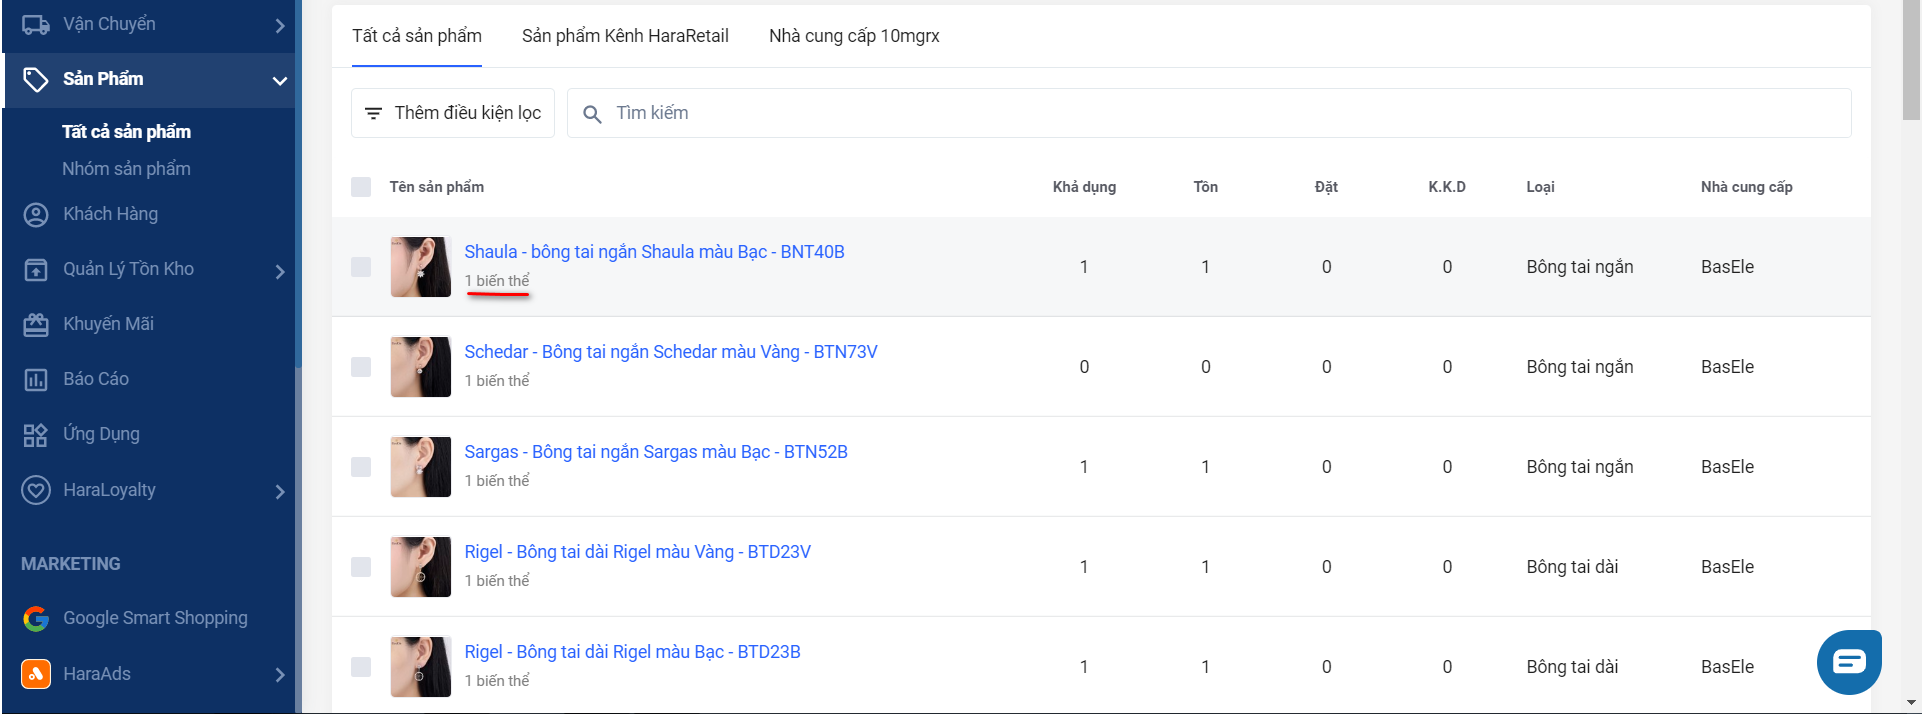This screenshot has width=1922, height=714.
Task: Open the chat support bubble
Action: click(1848, 662)
